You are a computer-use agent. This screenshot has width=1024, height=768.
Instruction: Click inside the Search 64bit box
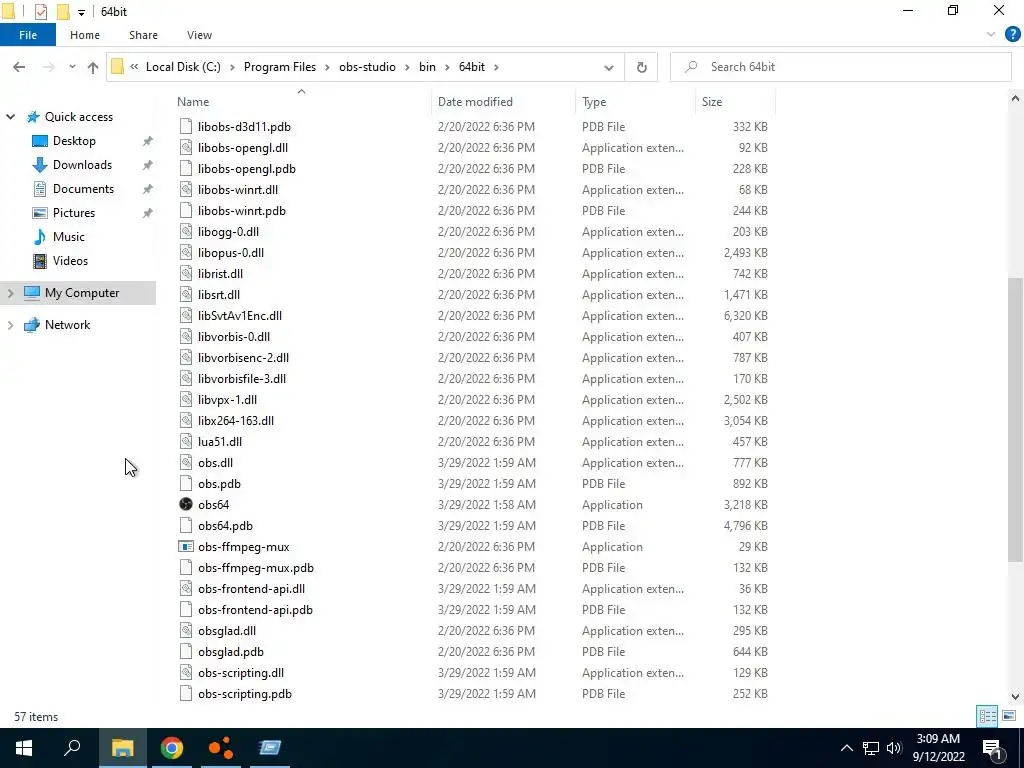(x=840, y=67)
